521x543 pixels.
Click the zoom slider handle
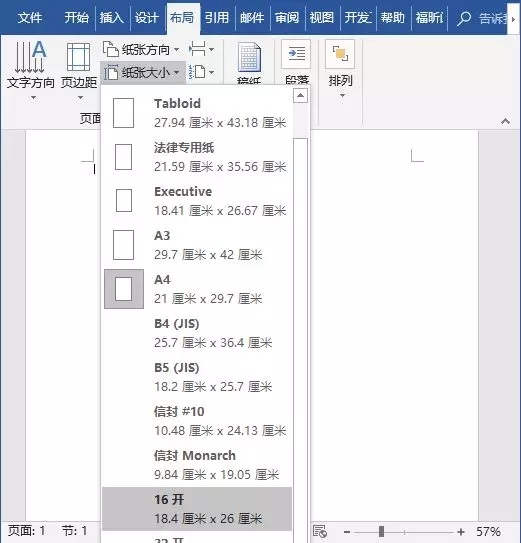tap(381, 531)
